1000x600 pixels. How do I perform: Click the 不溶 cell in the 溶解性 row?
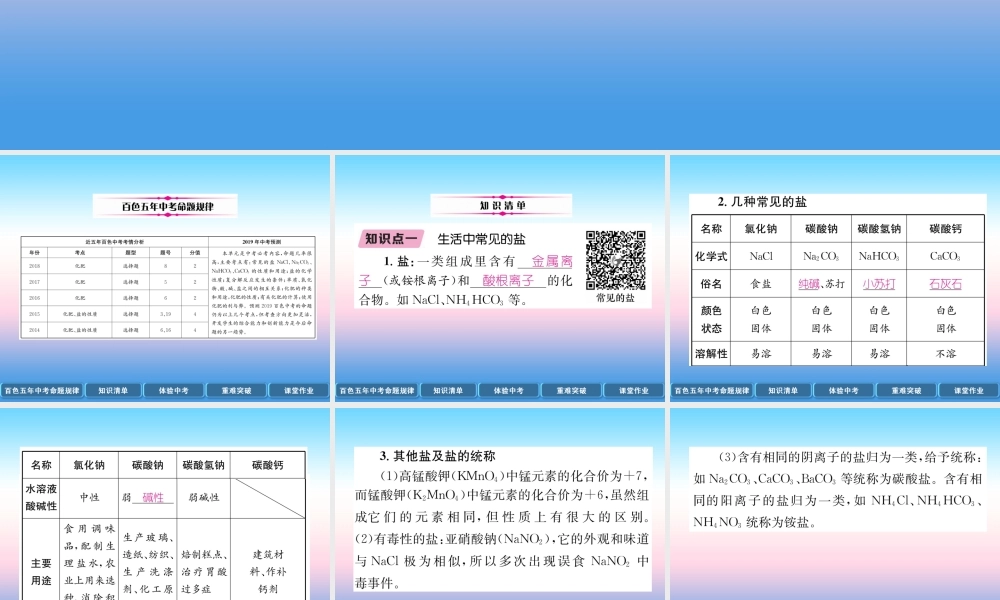coord(945,353)
